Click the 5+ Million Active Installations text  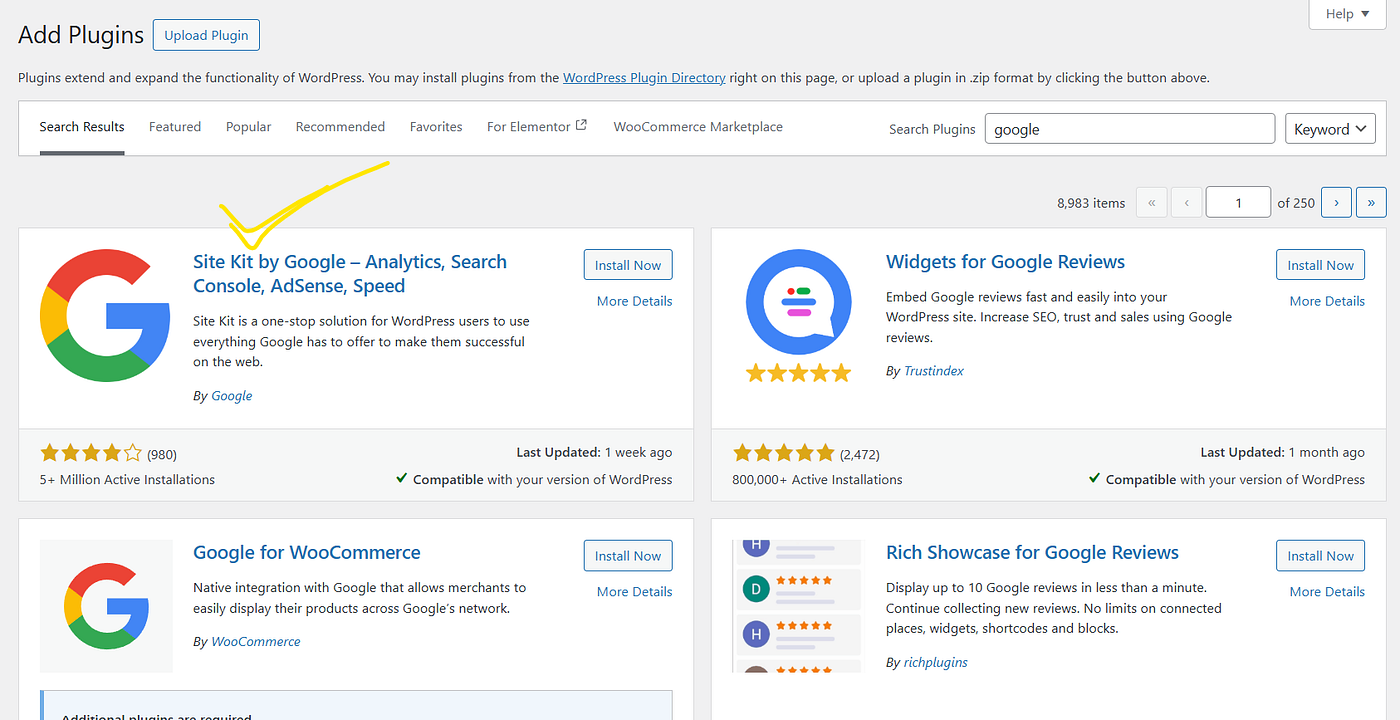[127, 480]
